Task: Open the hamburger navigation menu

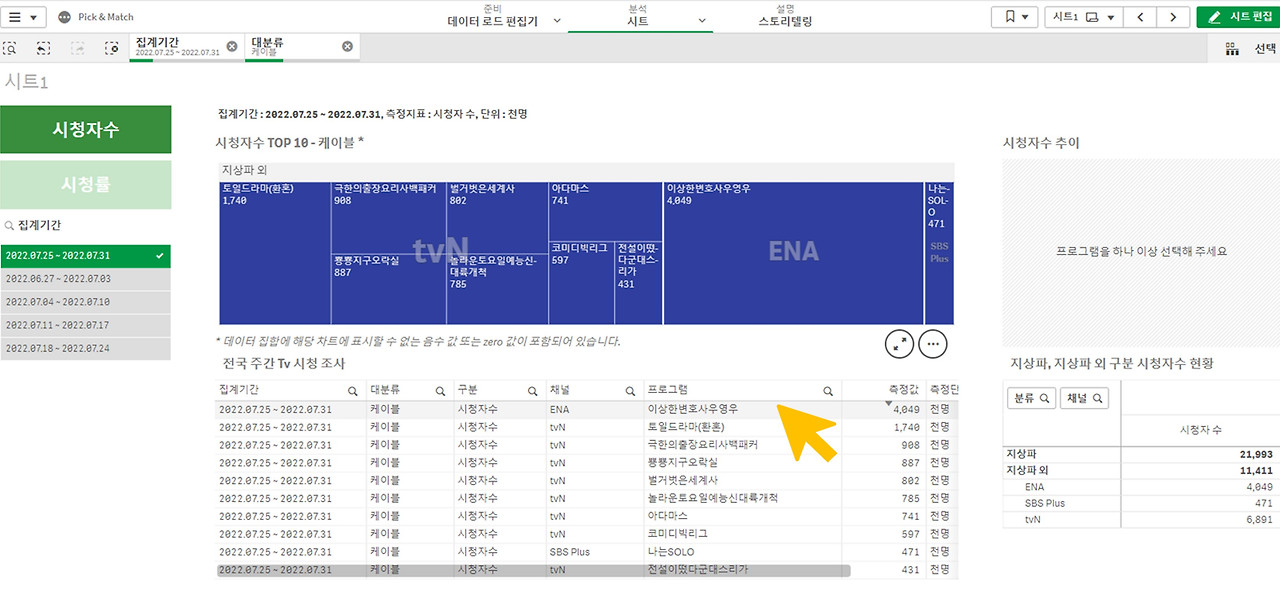Action: [24, 17]
